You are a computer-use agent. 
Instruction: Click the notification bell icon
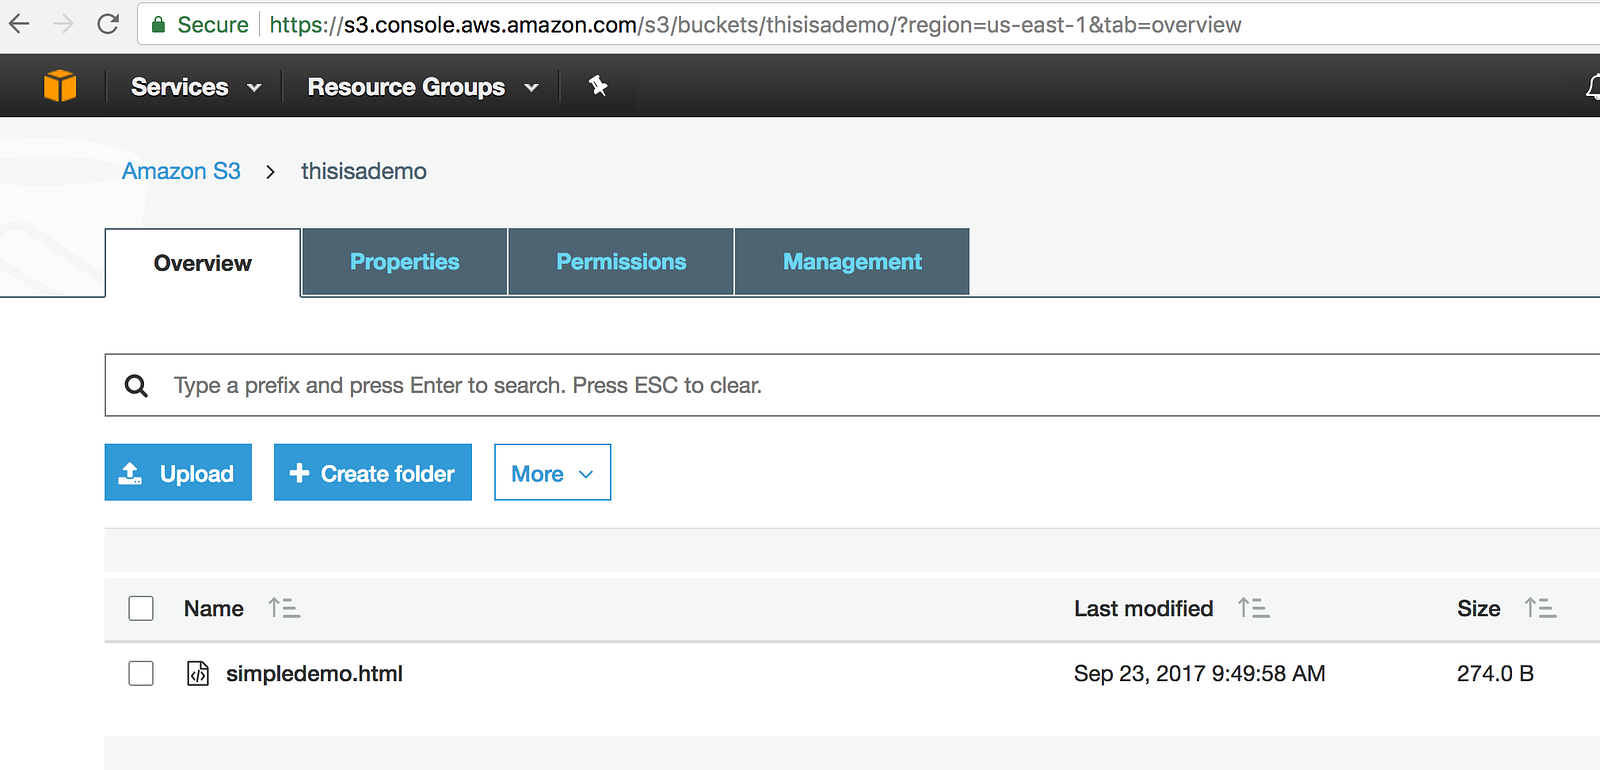click(x=1592, y=87)
